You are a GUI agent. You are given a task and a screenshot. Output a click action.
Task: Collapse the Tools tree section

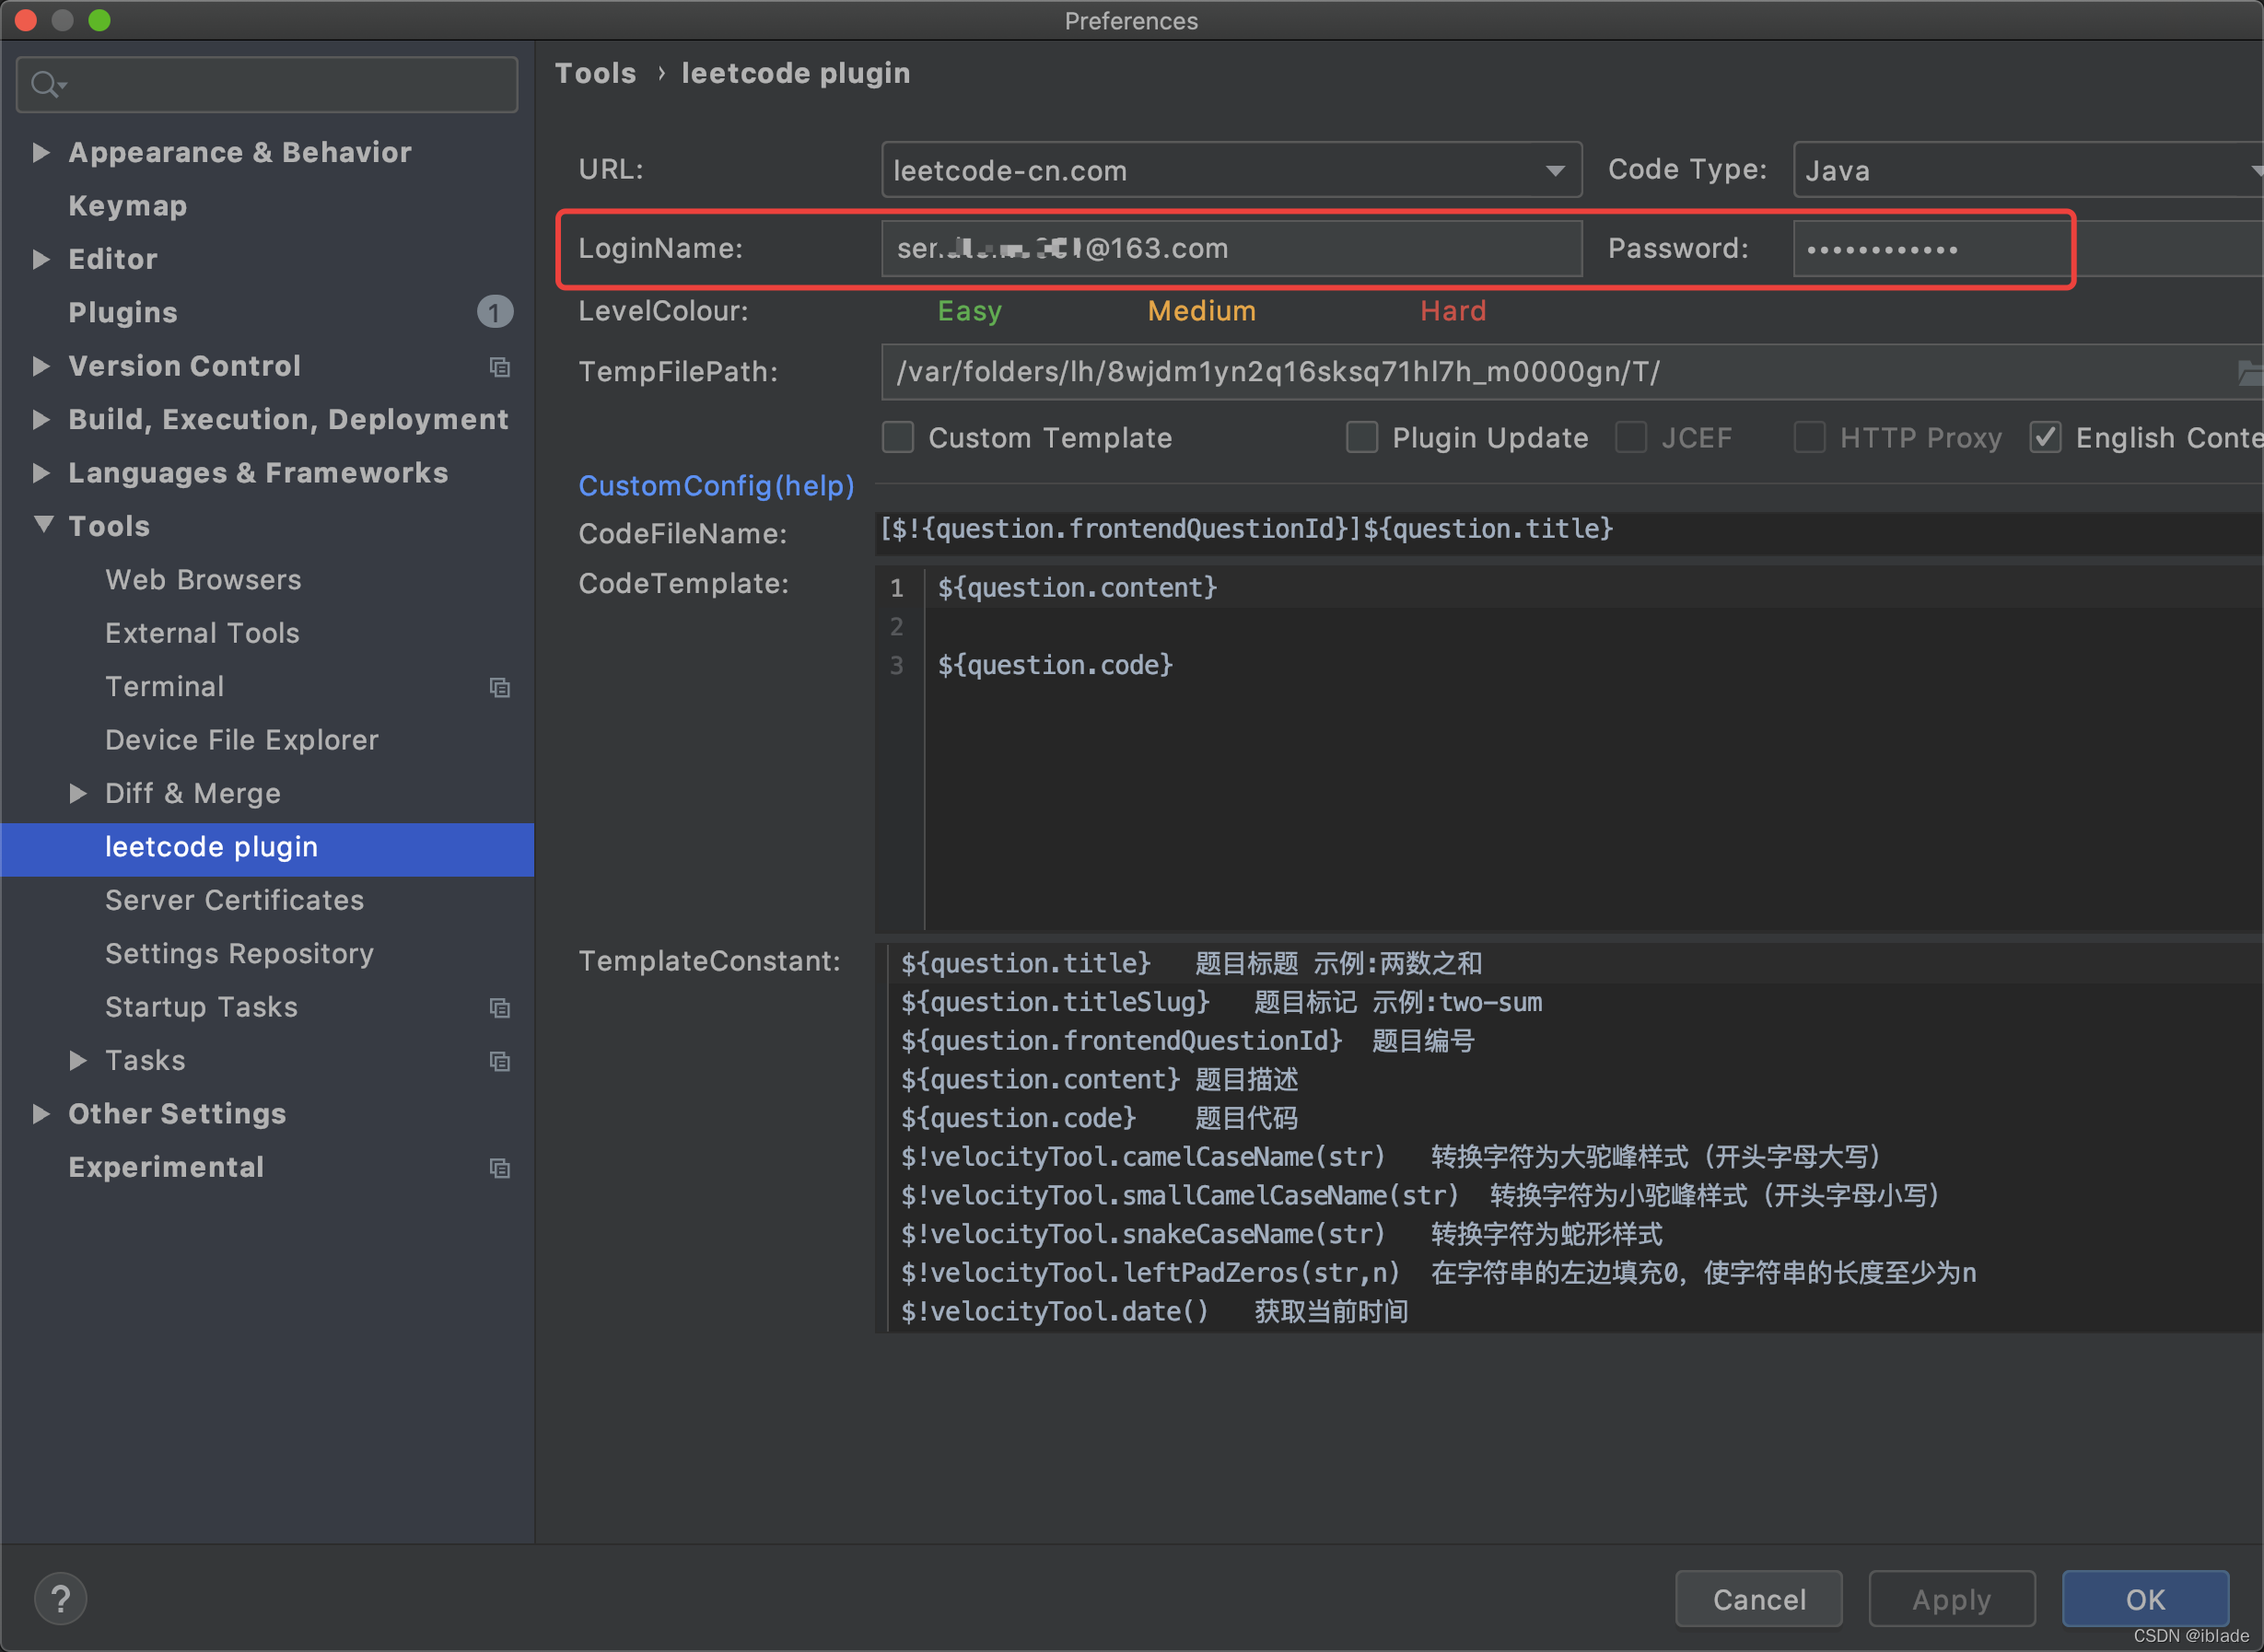43,524
